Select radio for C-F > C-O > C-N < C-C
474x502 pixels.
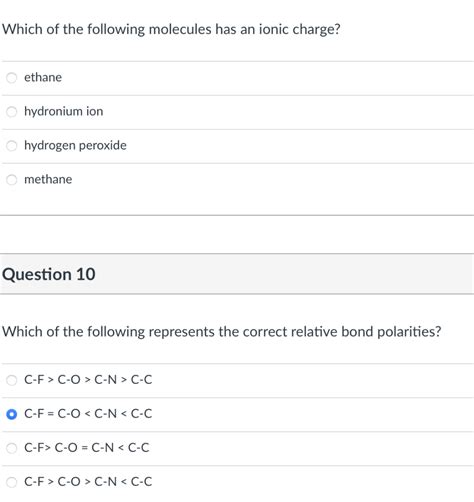click(x=12, y=482)
